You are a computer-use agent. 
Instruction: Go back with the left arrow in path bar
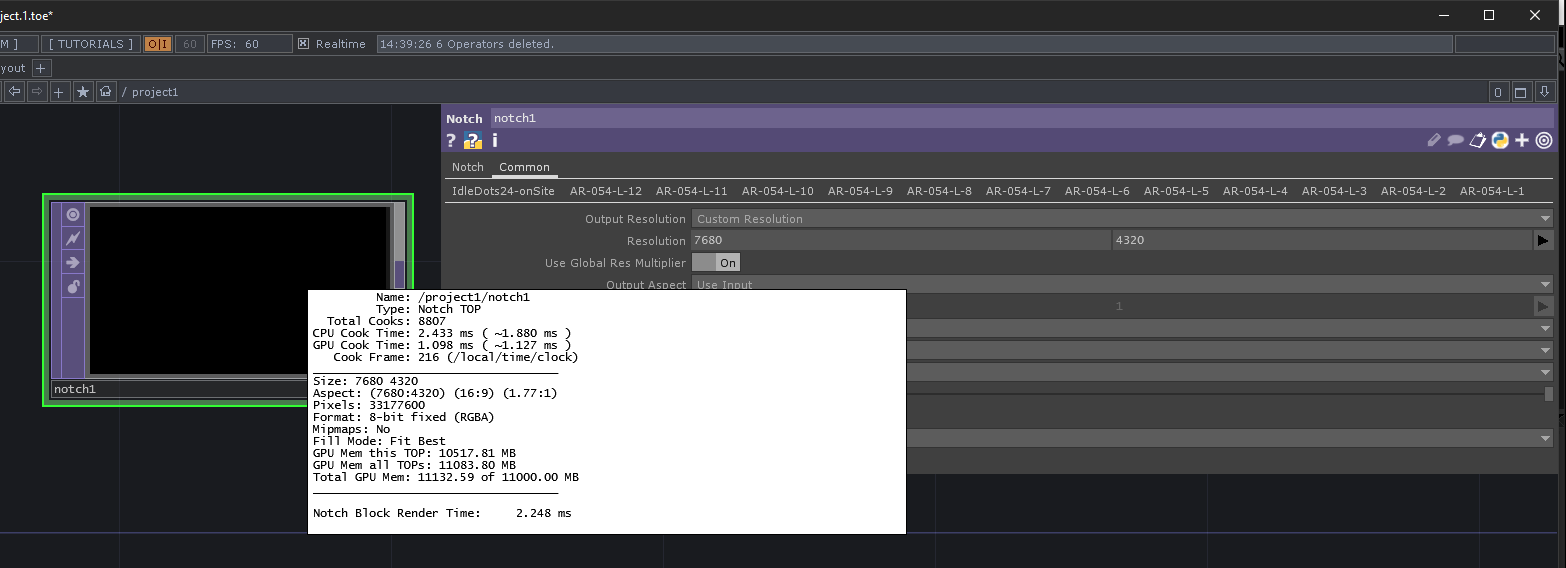14,92
